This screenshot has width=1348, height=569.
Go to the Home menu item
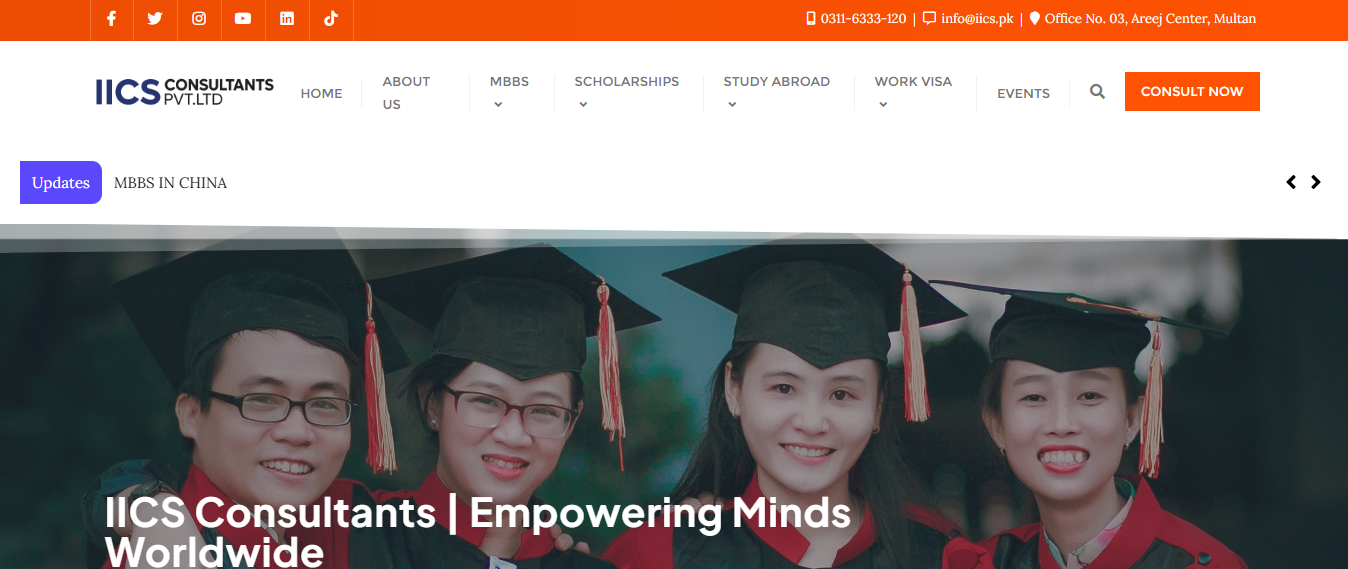pos(321,93)
